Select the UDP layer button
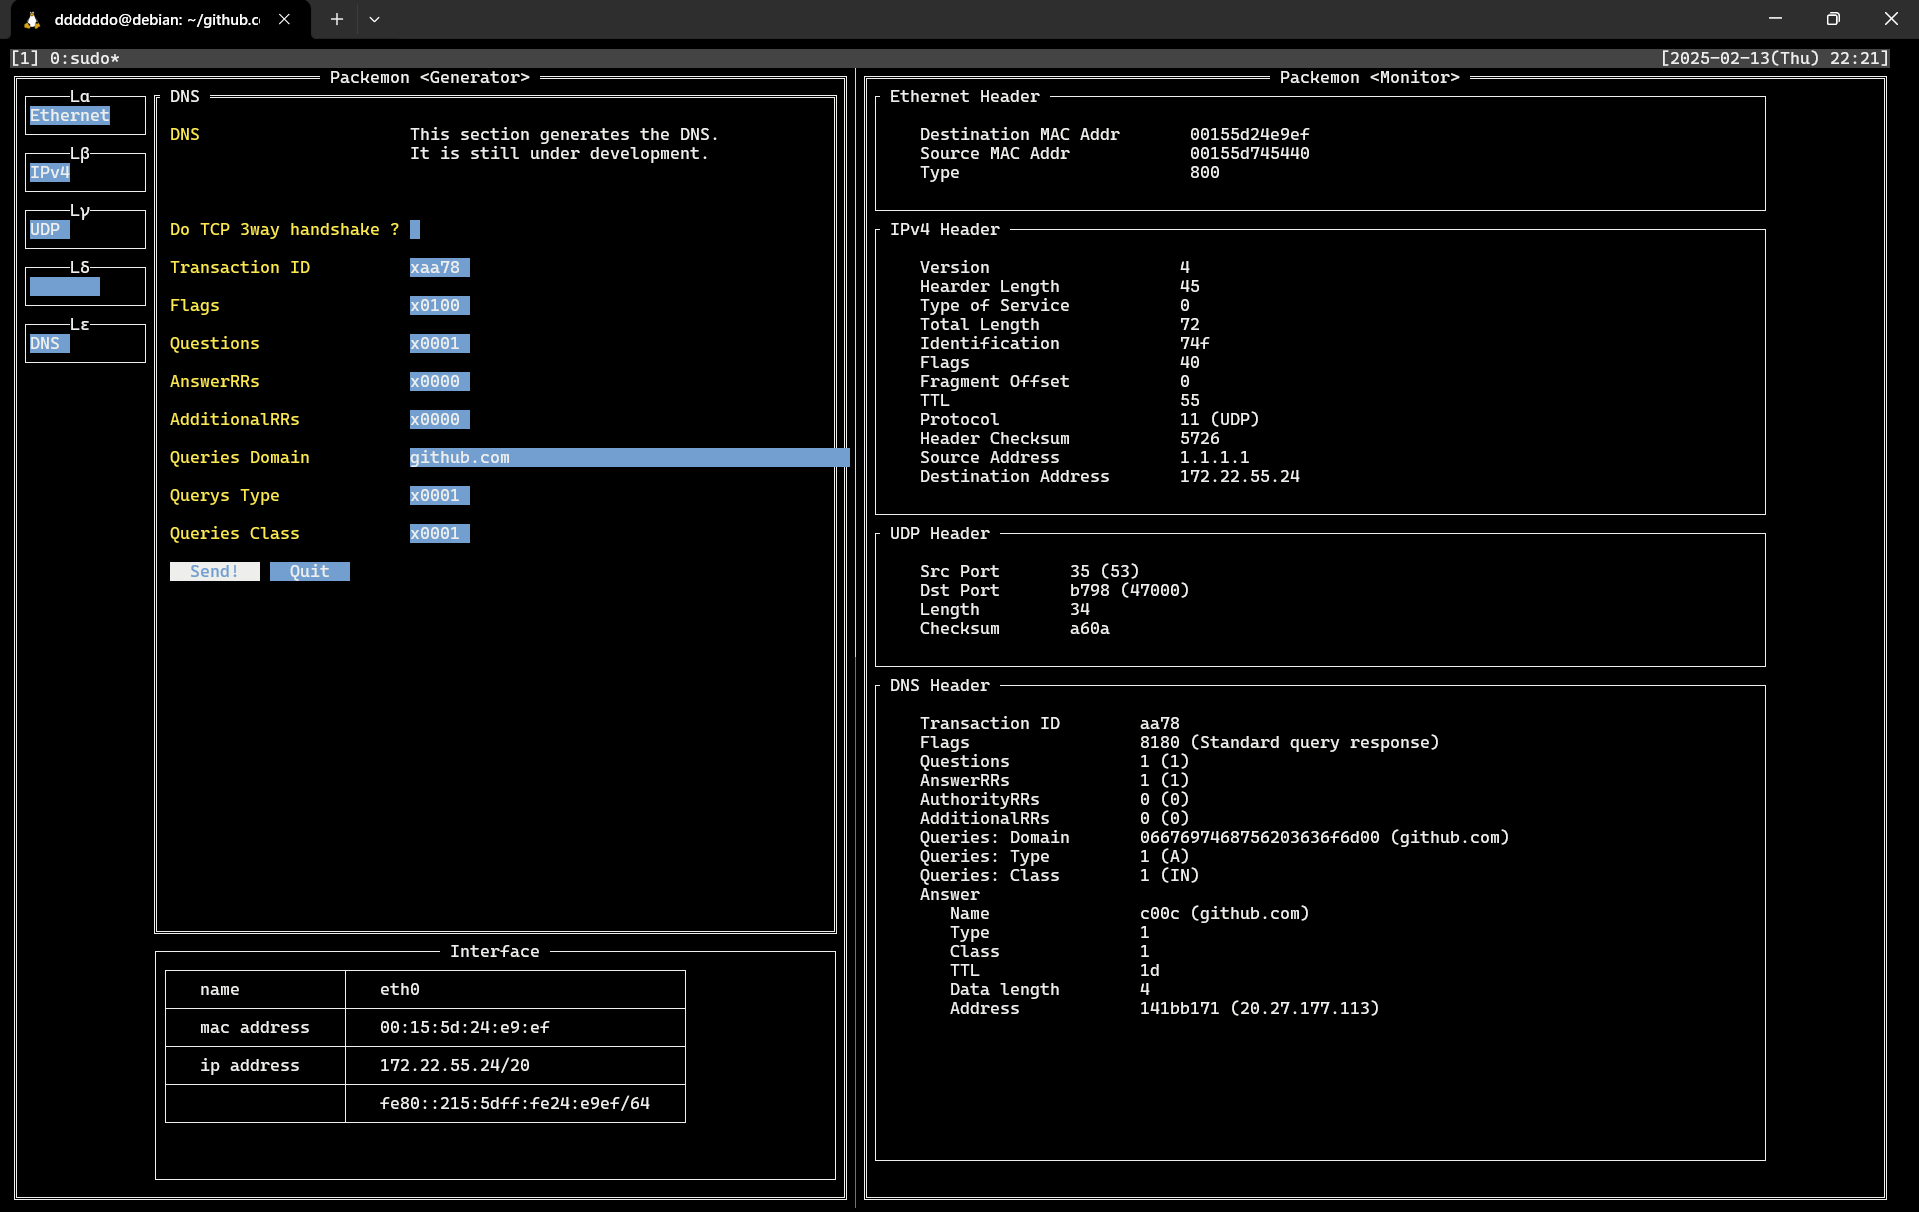 point(50,230)
